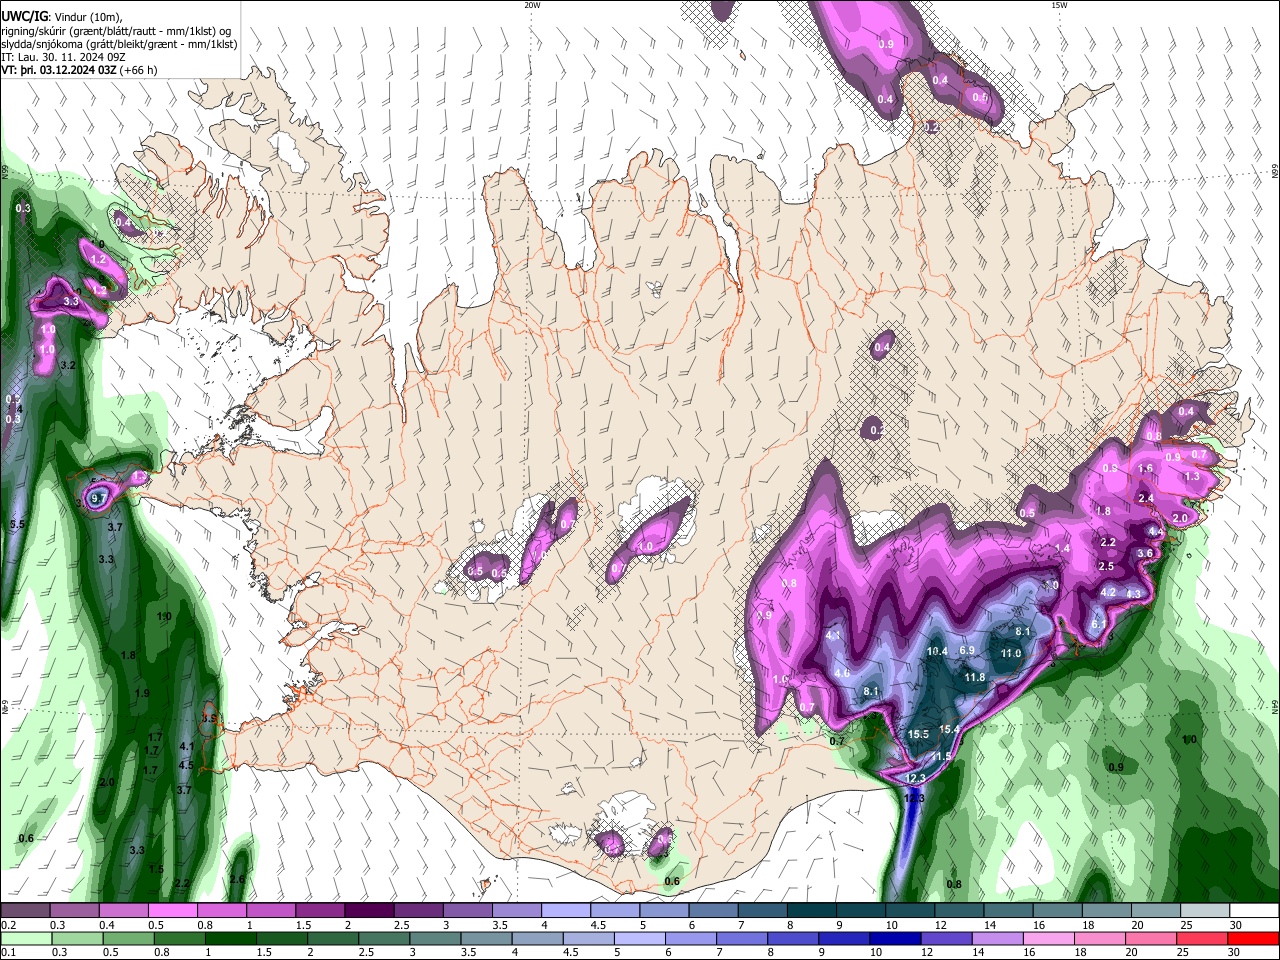This screenshot has height=960, width=1280.
Task: Click the darkest purple 2–2.5 swatch in upper legend
Action: coord(368,911)
